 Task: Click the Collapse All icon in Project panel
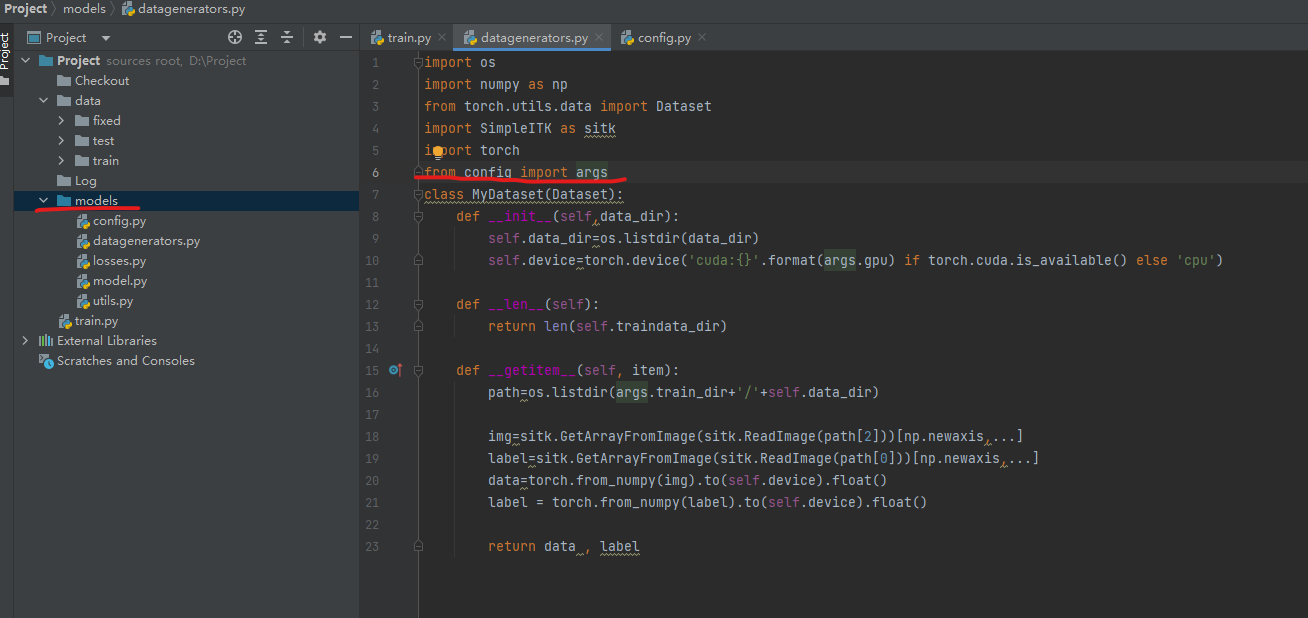287,37
